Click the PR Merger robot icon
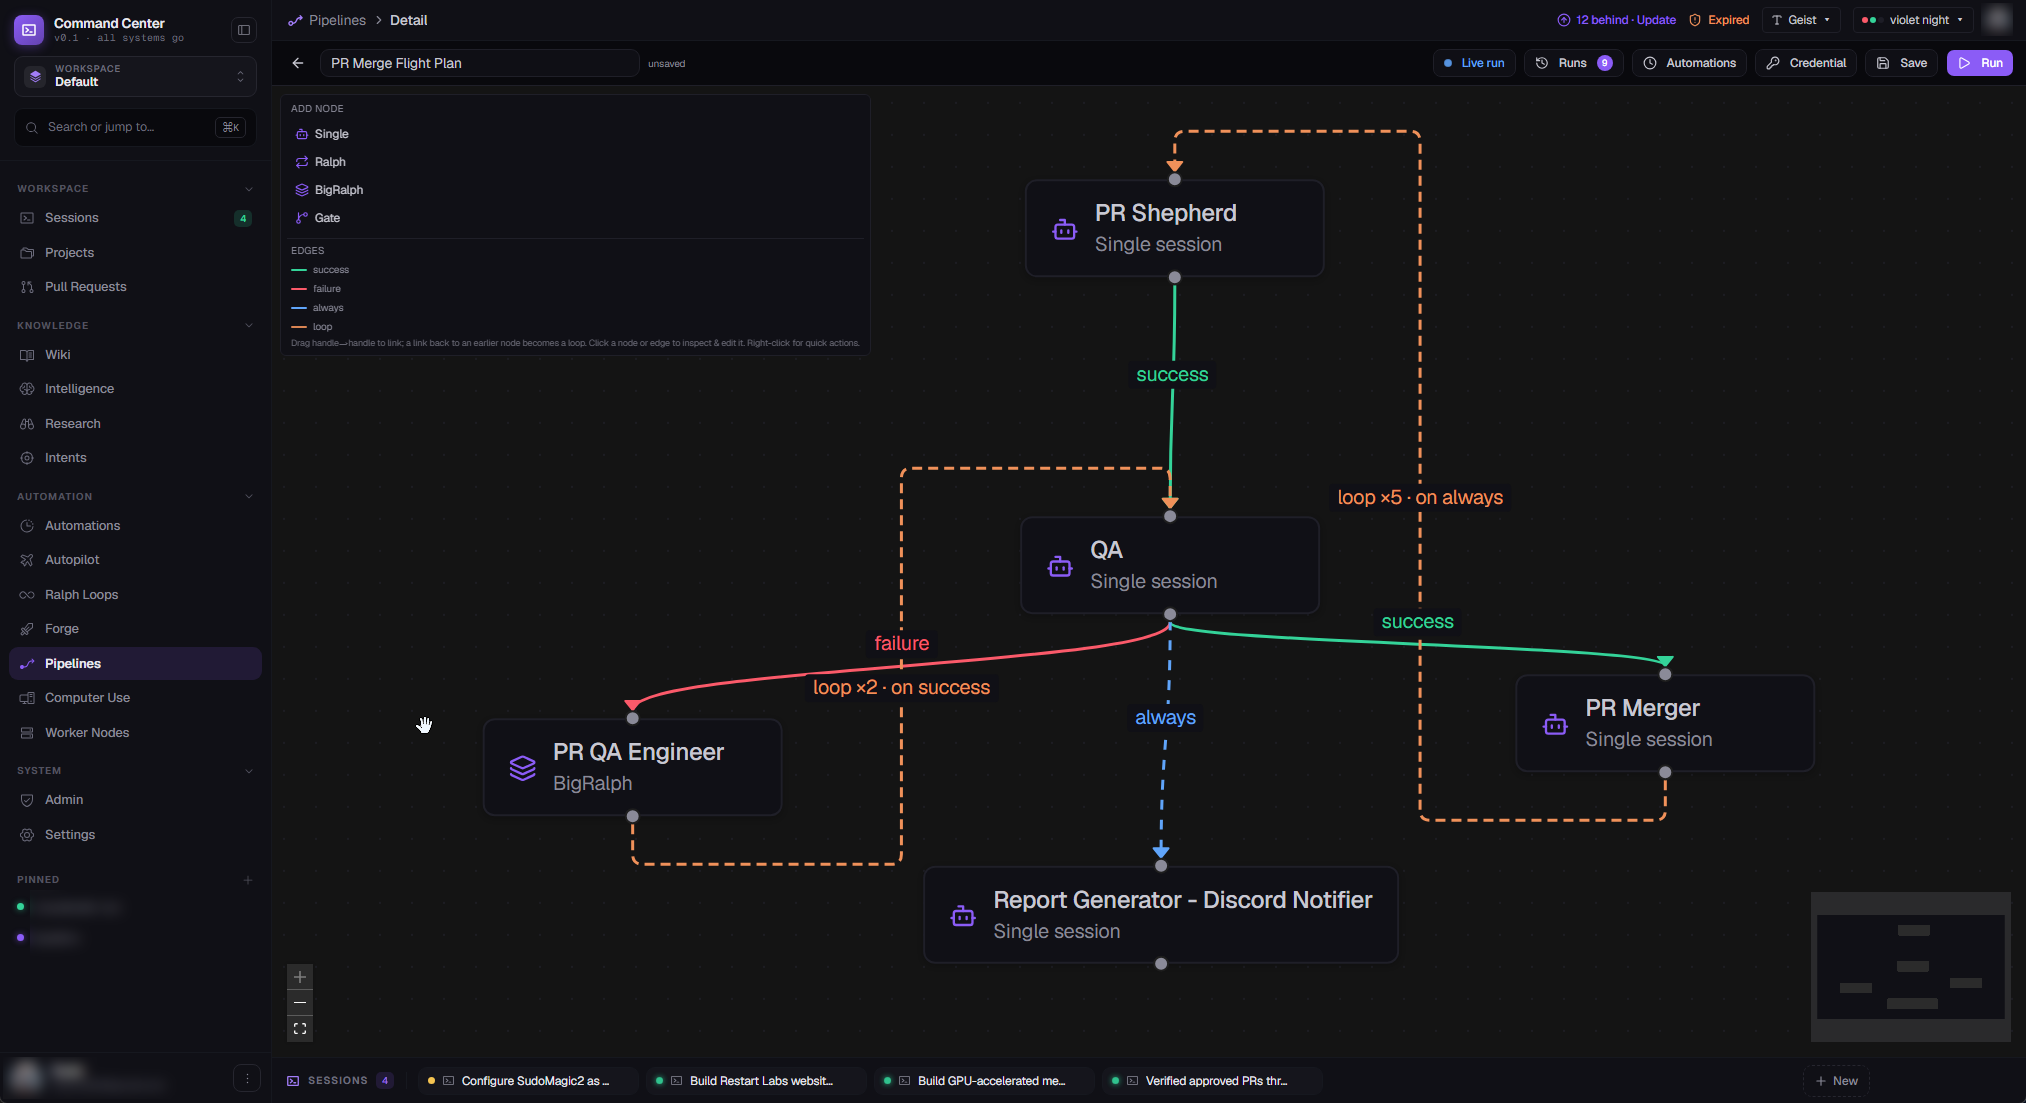2026x1103 pixels. pyautogui.click(x=1555, y=724)
